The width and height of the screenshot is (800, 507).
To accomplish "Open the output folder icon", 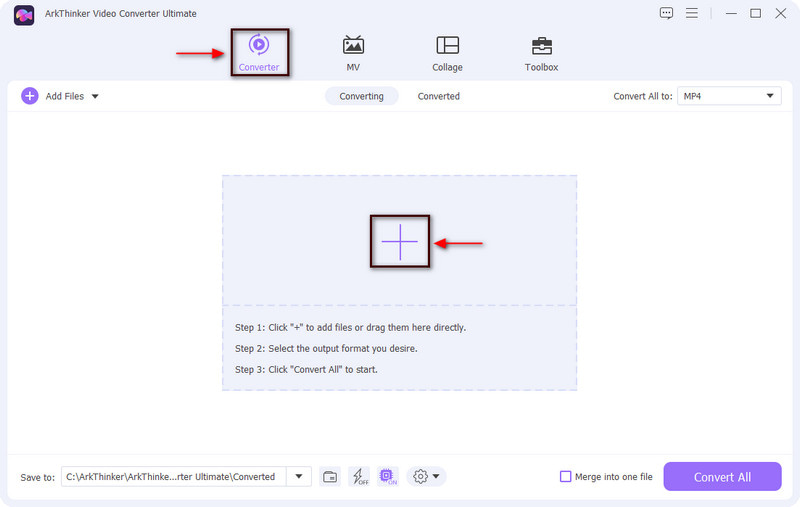I will pyautogui.click(x=330, y=476).
